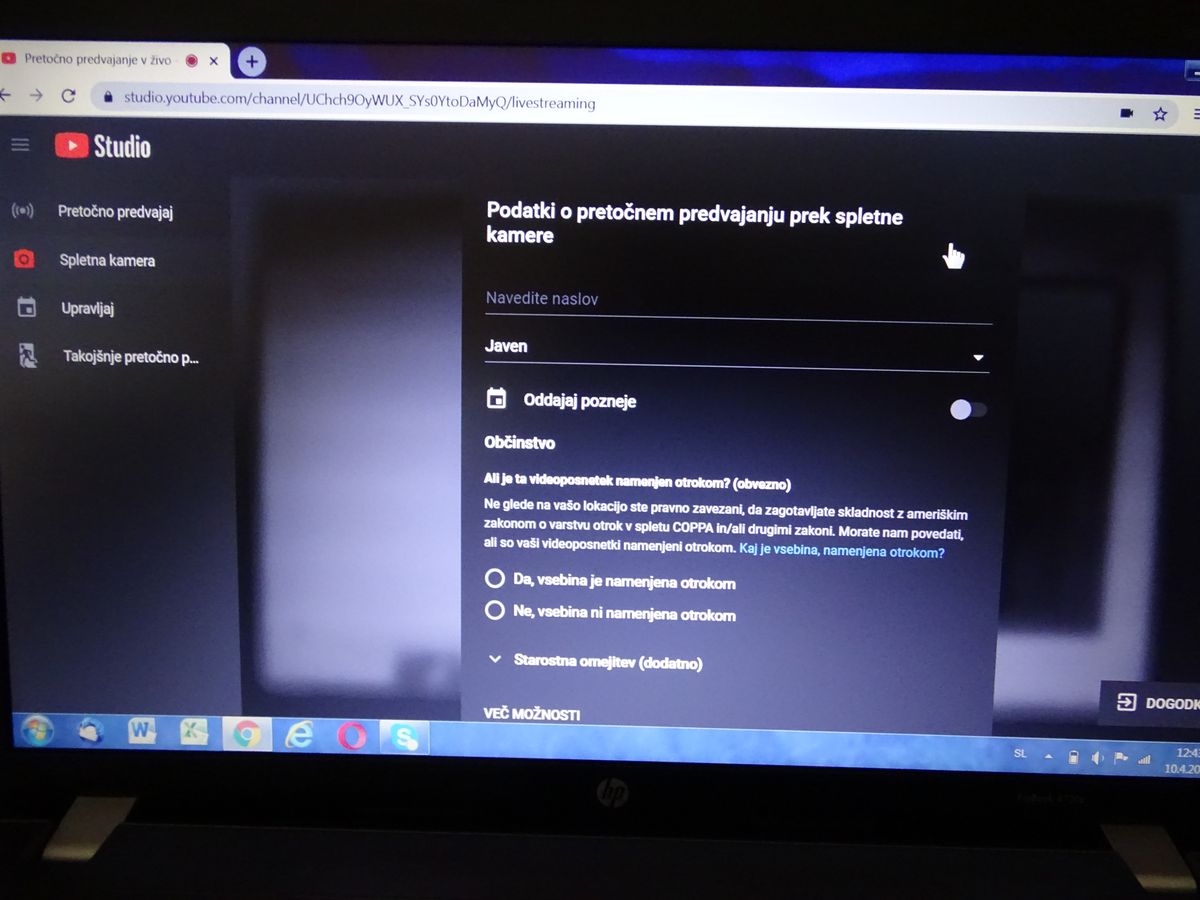The width and height of the screenshot is (1200, 900).
Task: Click the browser reload icon
Action: coord(68,96)
